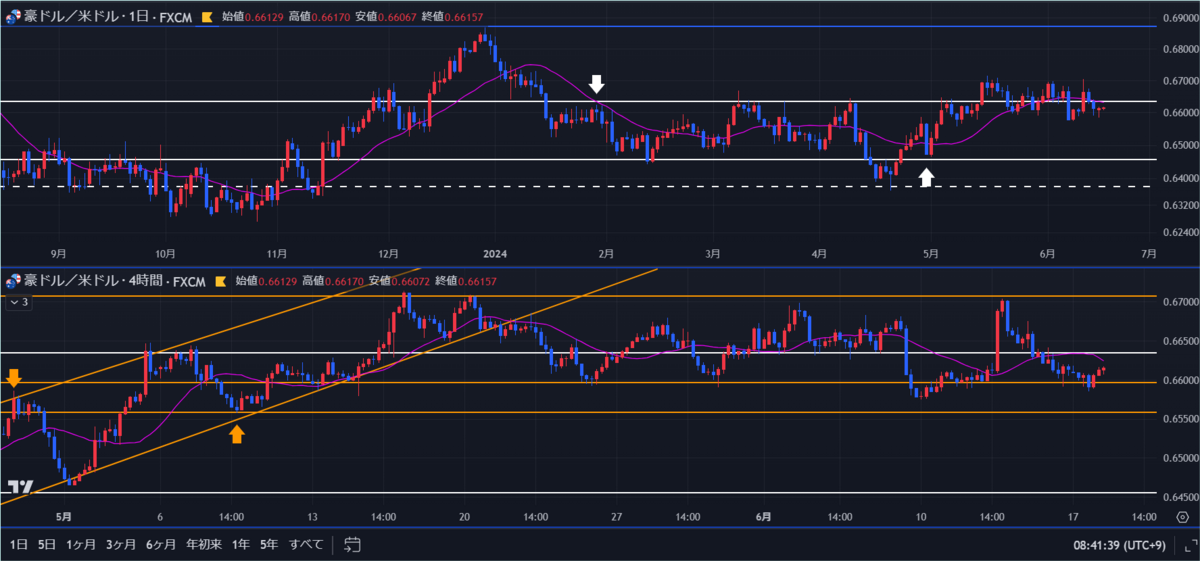Screen dimensions: 1200x561
Task: Click the 27 date label on 4-hour axis
Action: pyautogui.click(x=616, y=517)
